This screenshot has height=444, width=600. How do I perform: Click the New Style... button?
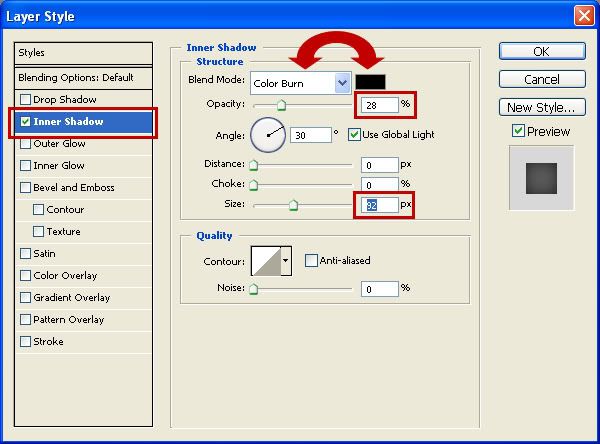click(542, 107)
